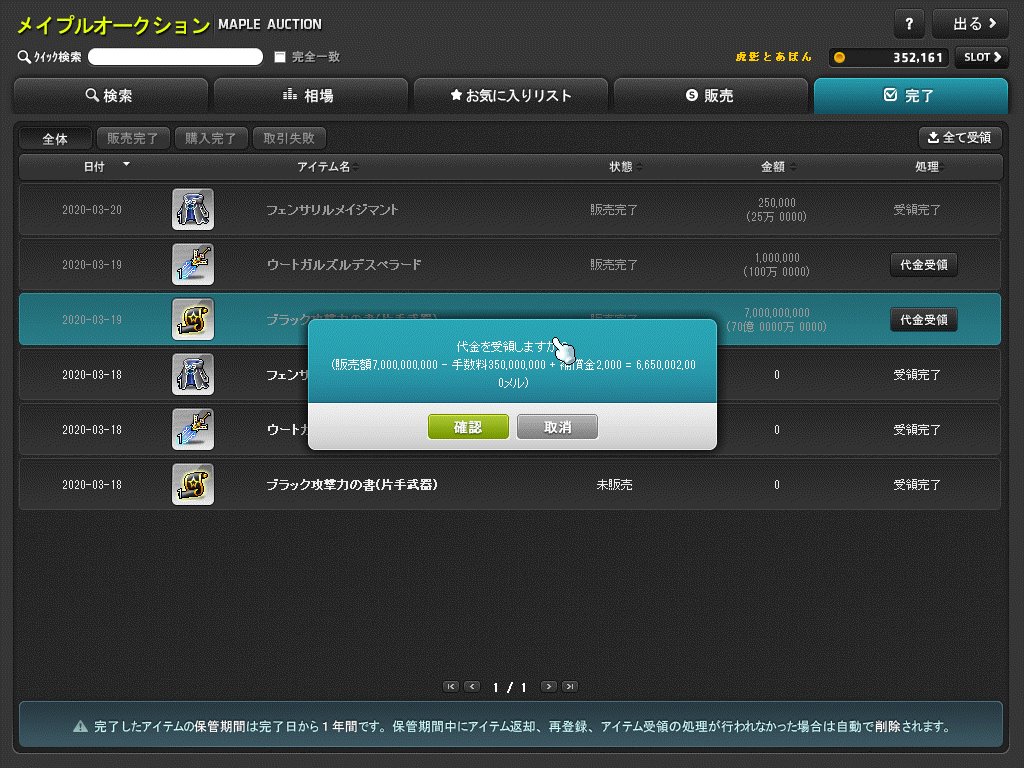
Task: Select the 全体 filter tab
Action: tap(55, 138)
